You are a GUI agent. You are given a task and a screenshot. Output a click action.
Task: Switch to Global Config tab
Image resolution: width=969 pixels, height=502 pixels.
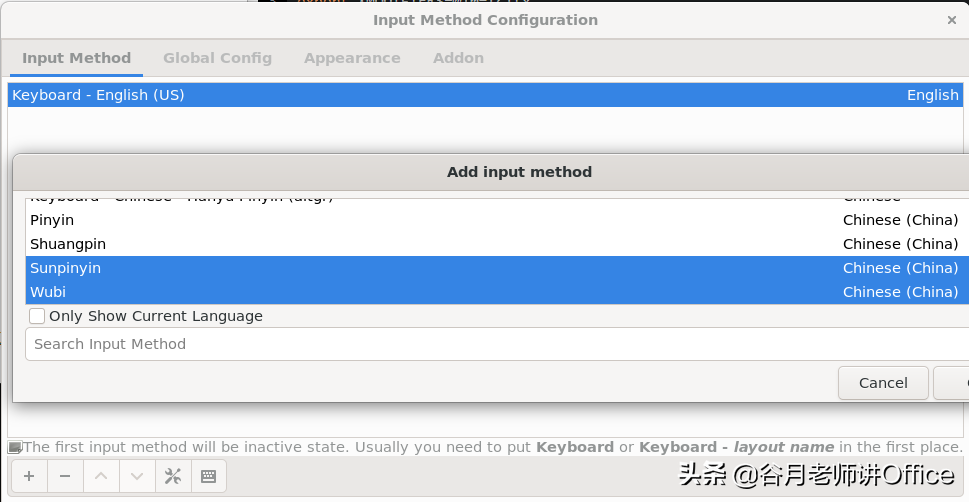coord(218,58)
